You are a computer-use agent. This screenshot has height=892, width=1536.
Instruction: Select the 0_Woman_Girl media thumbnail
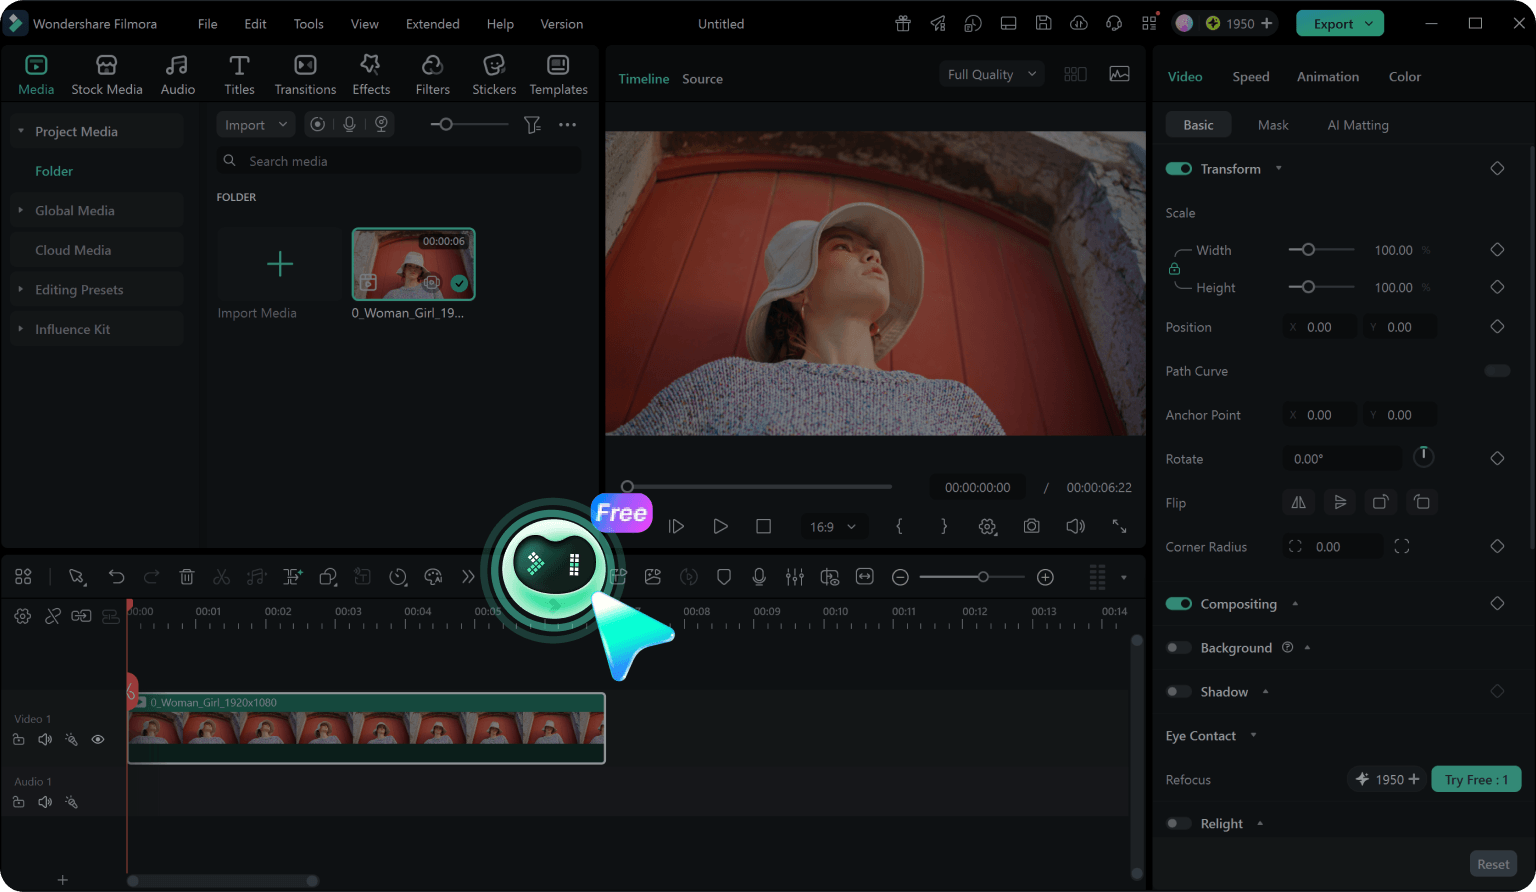point(413,264)
